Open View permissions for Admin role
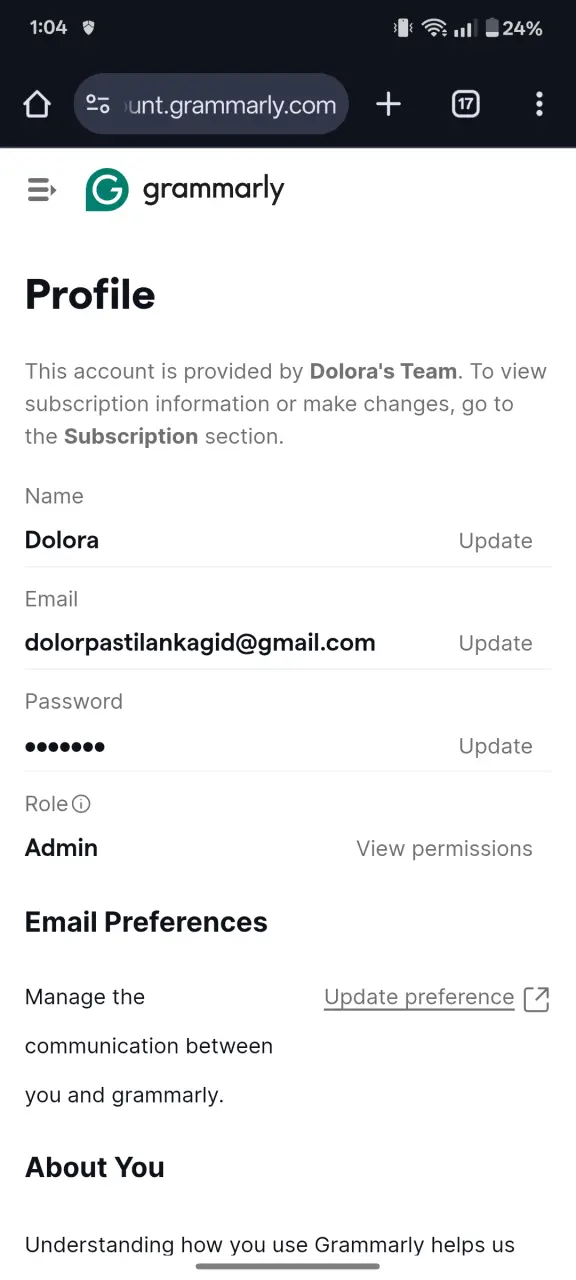576x1280 pixels. (444, 848)
